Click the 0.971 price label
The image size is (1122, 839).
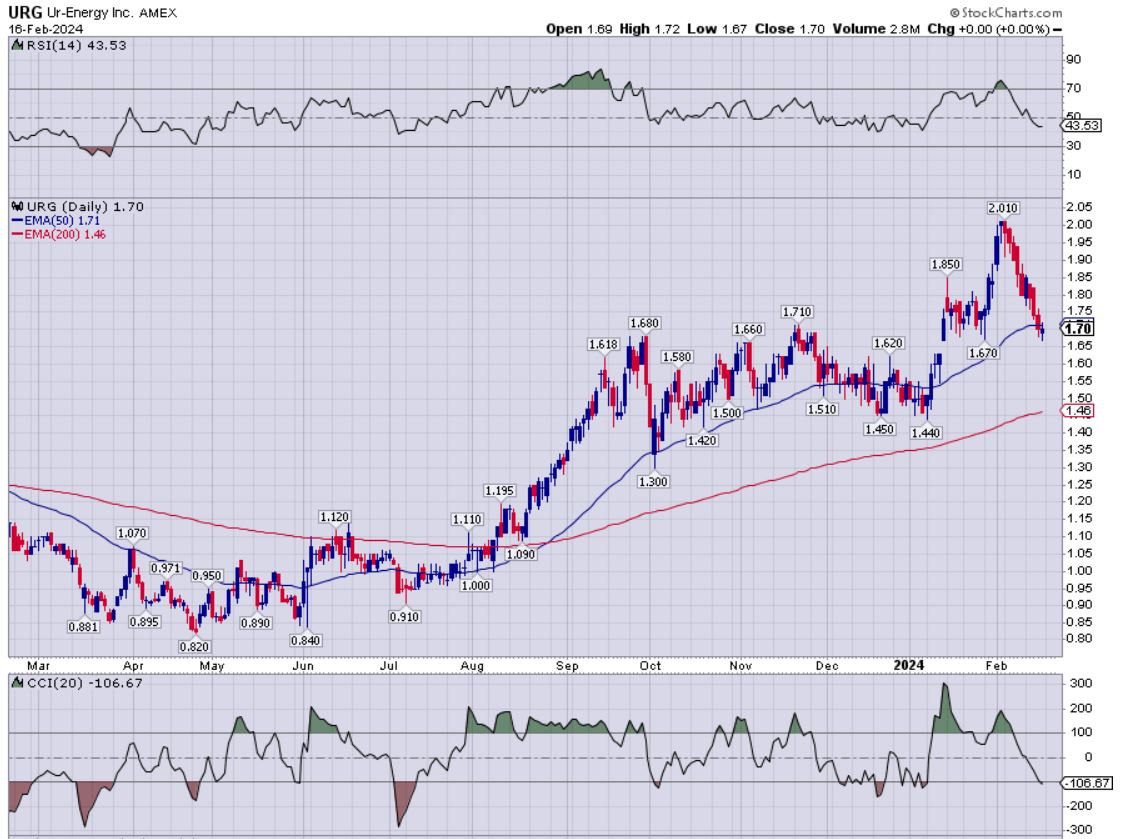click(165, 568)
